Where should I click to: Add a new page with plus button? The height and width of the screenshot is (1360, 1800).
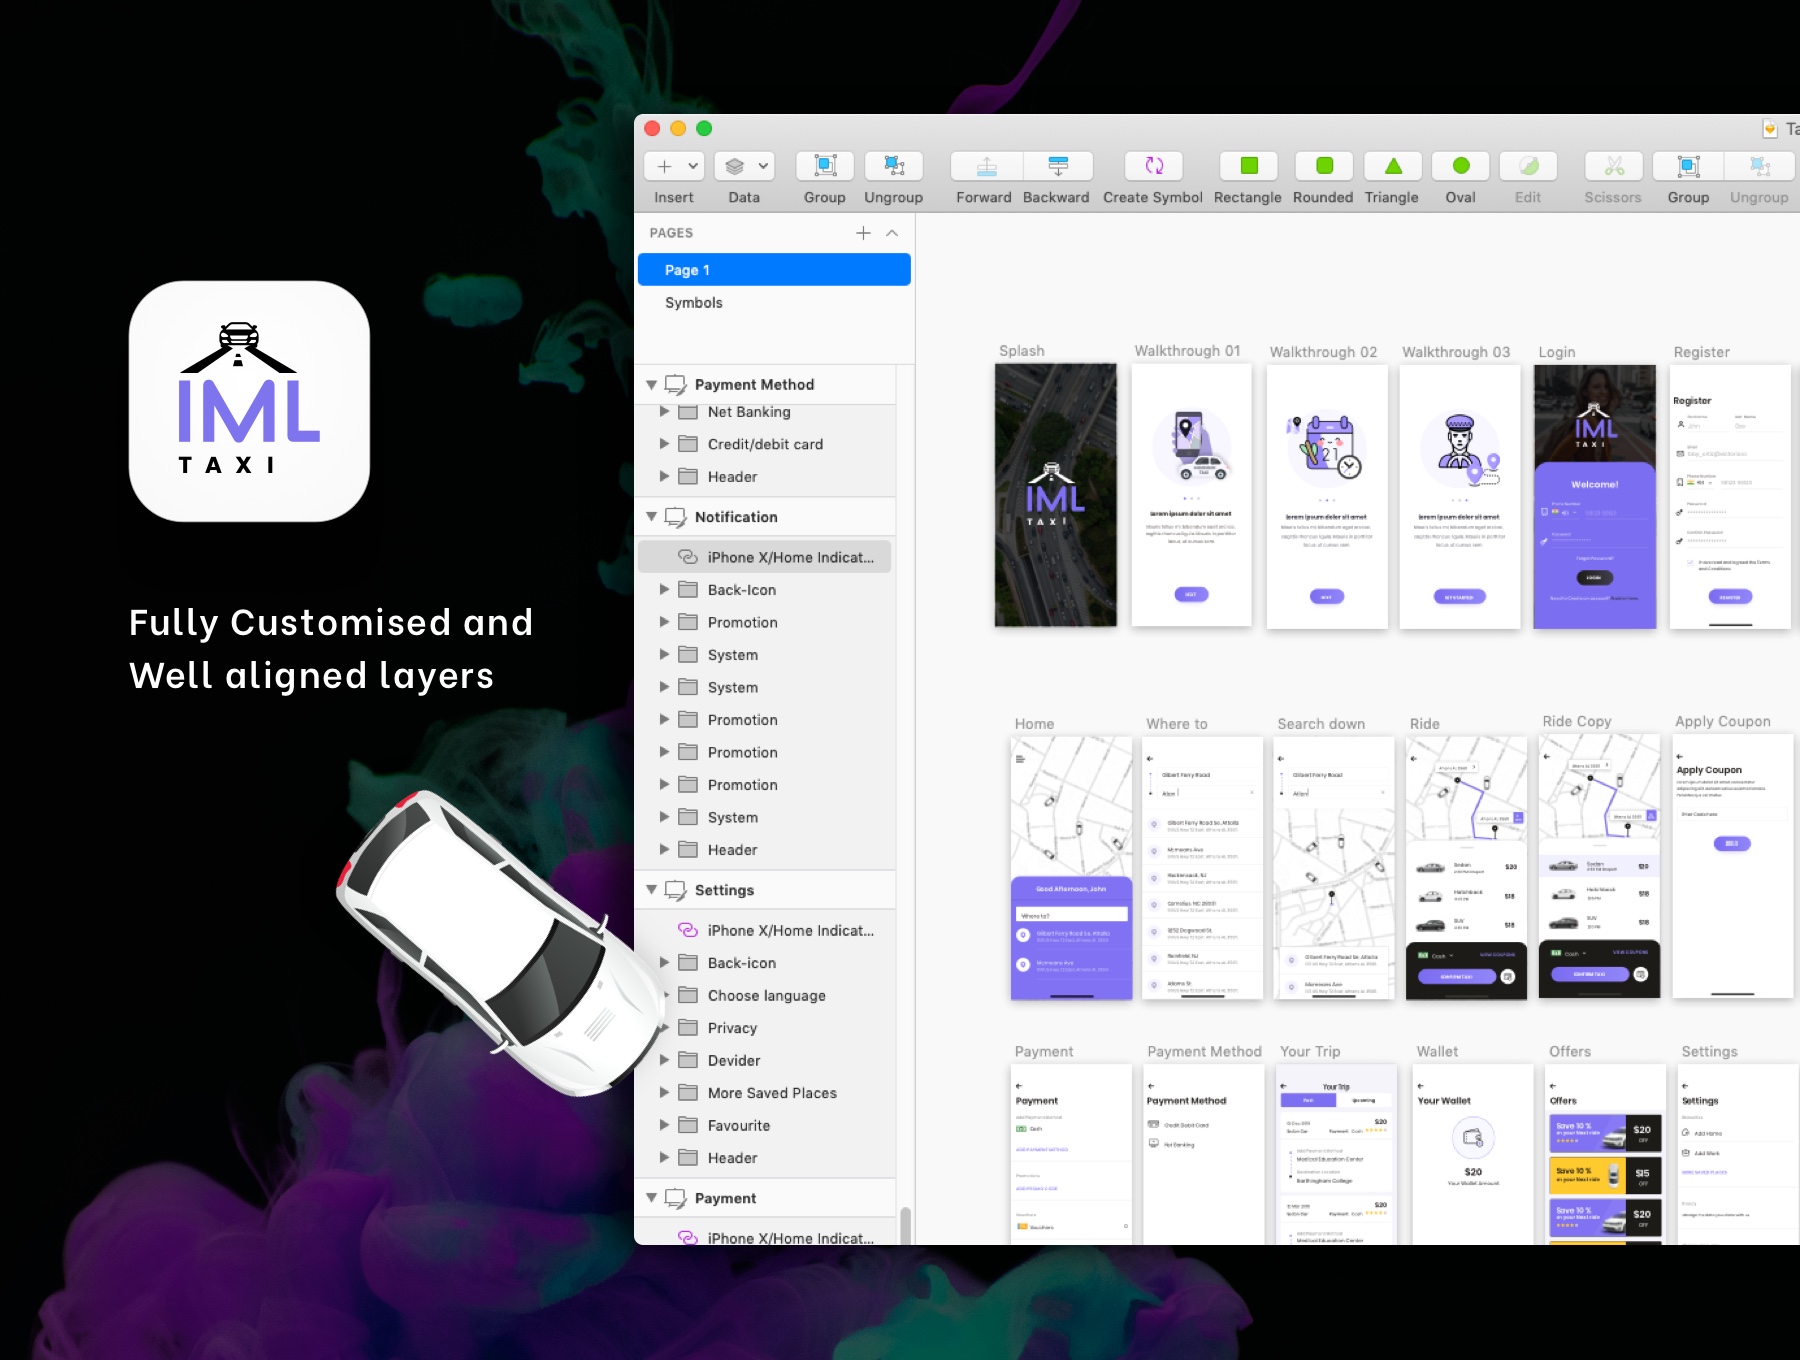863,233
